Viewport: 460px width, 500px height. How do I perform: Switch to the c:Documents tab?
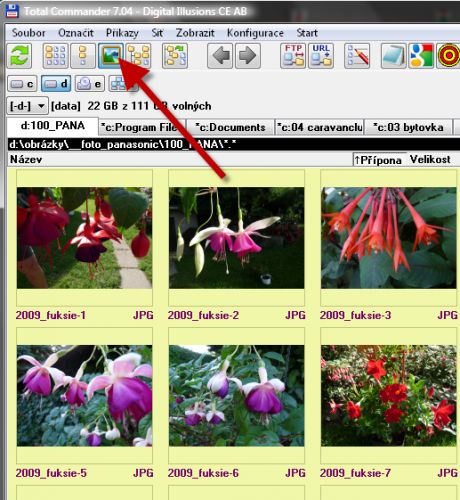pos(230,127)
